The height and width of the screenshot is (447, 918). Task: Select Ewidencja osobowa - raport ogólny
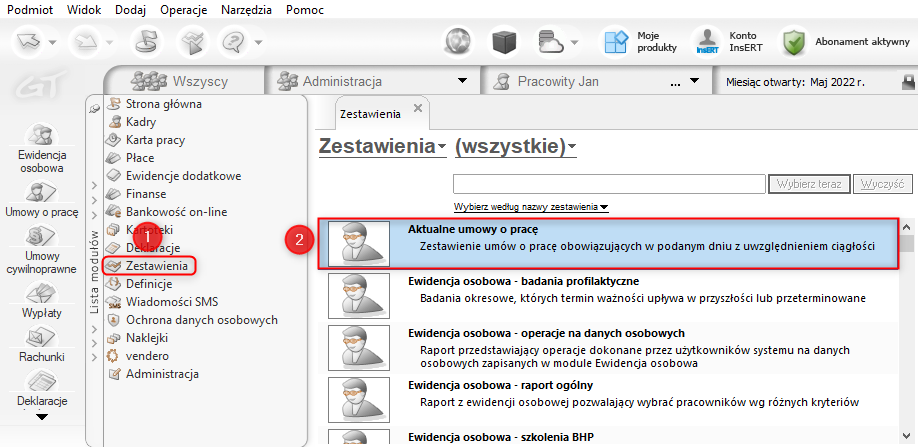(608, 400)
